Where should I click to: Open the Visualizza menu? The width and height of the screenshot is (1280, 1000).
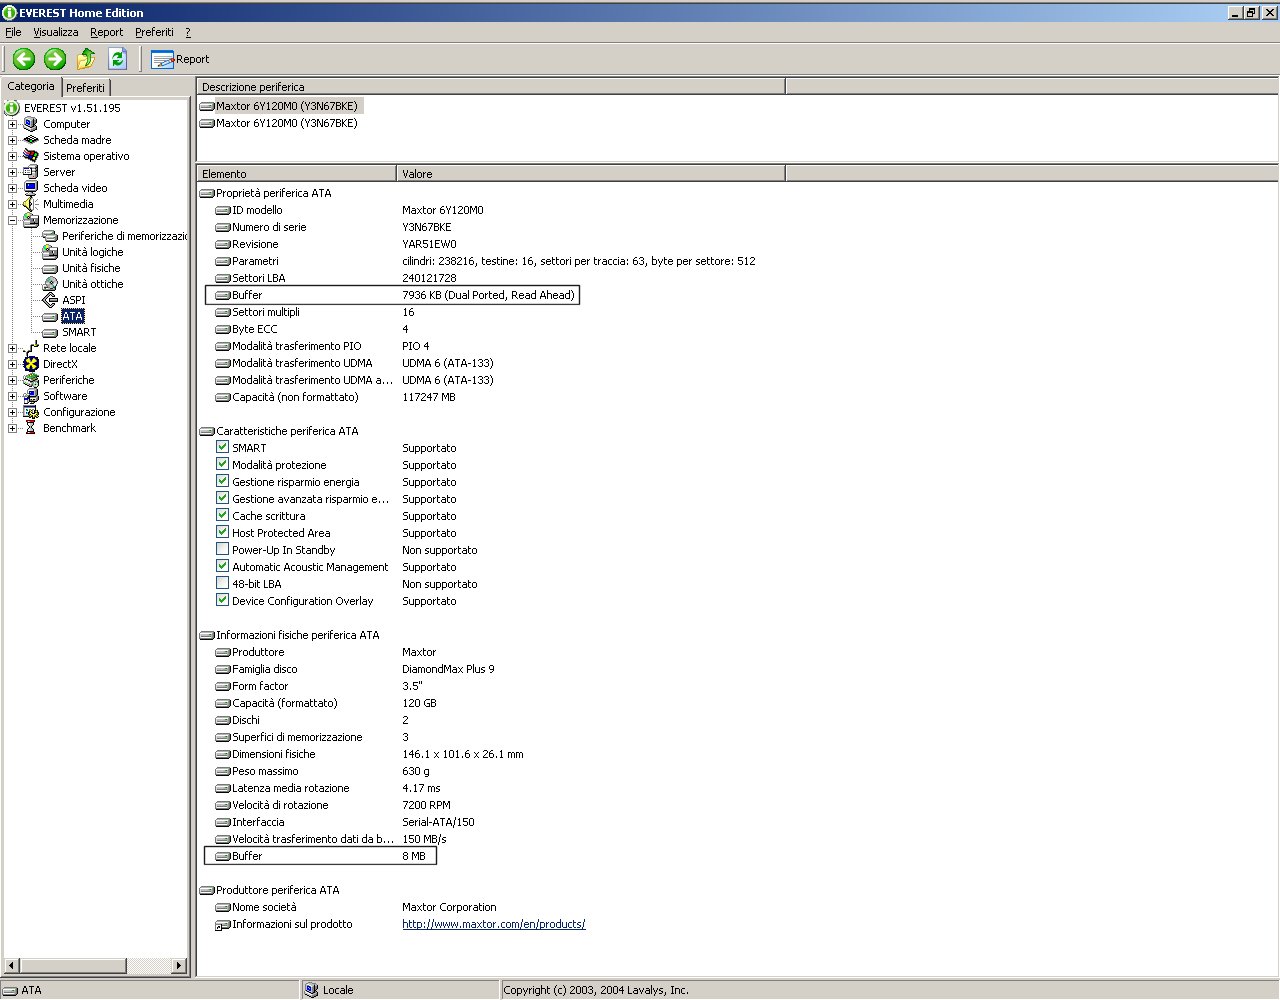pyautogui.click(x=56, y=32)
